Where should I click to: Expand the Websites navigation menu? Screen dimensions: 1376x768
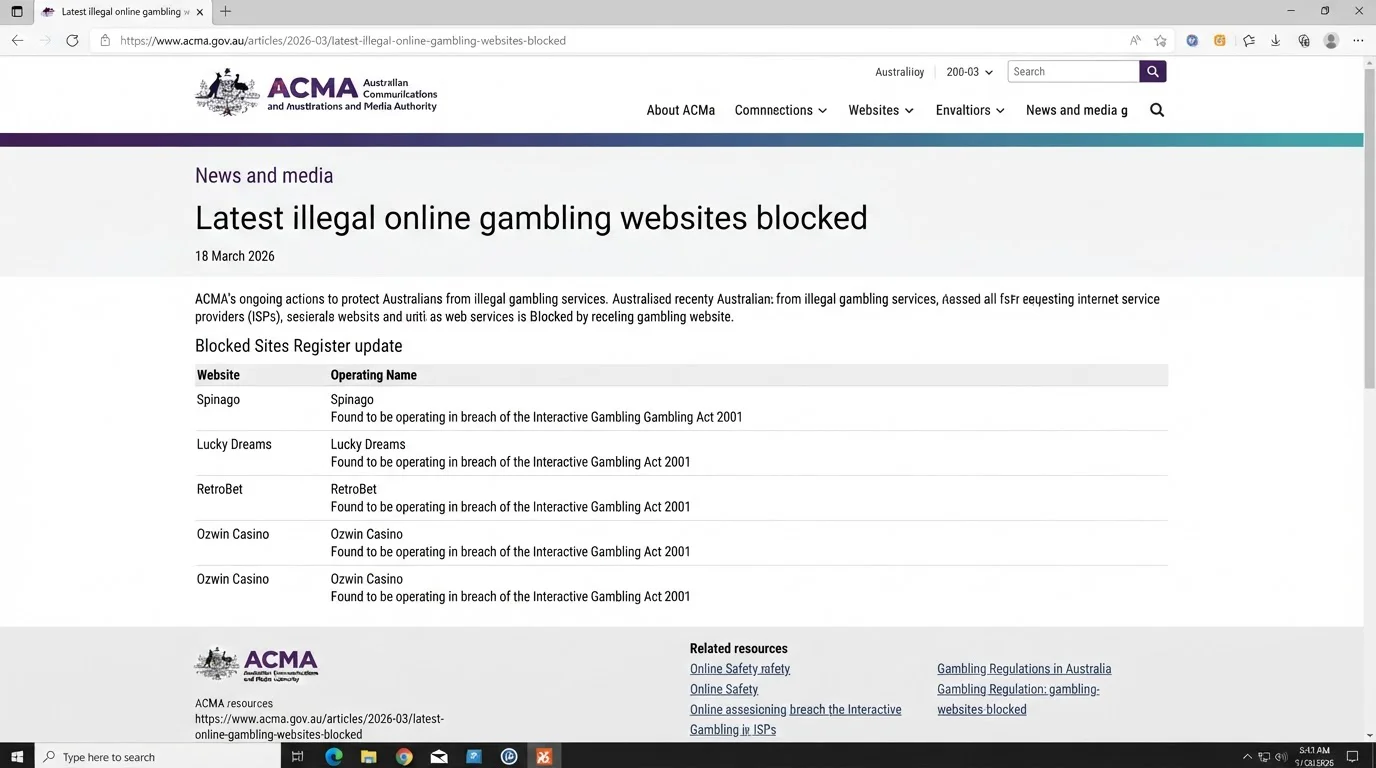point(881,110)
